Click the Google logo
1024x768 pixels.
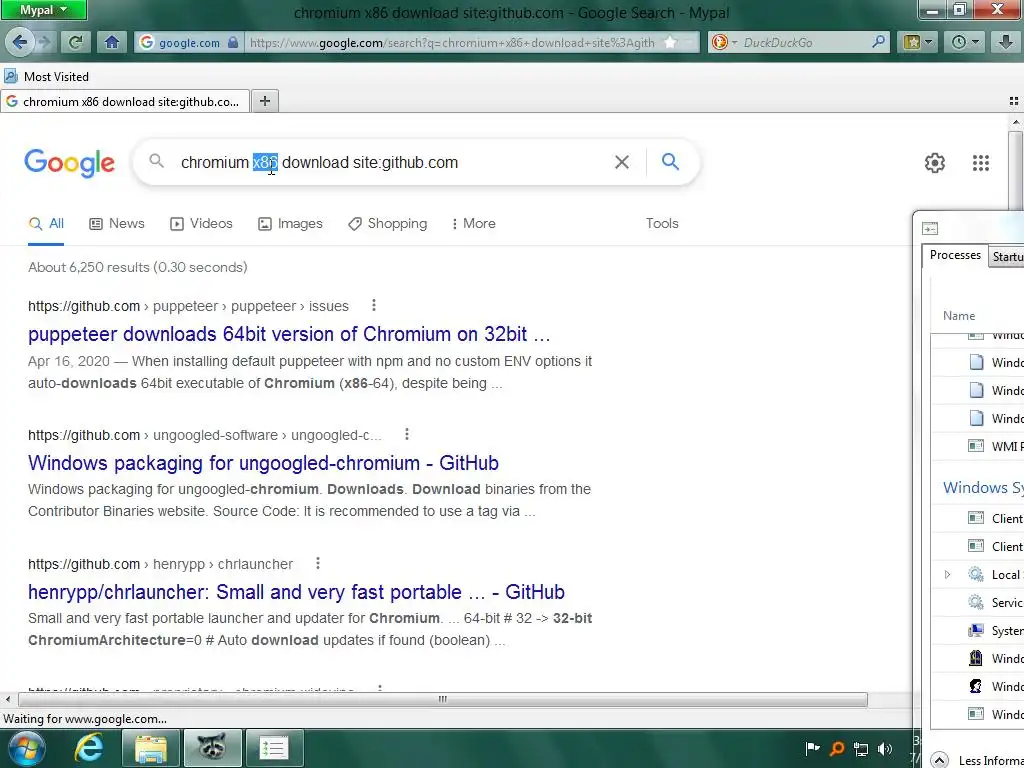pyautogui.click(x=70, y=163)
